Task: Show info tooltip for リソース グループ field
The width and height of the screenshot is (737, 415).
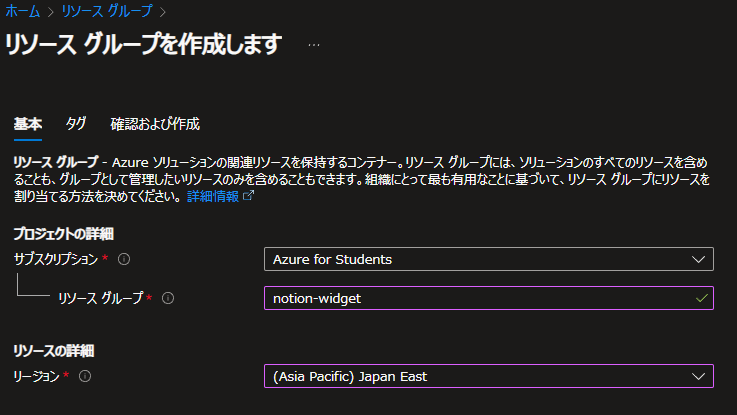Action: [168, 298]
